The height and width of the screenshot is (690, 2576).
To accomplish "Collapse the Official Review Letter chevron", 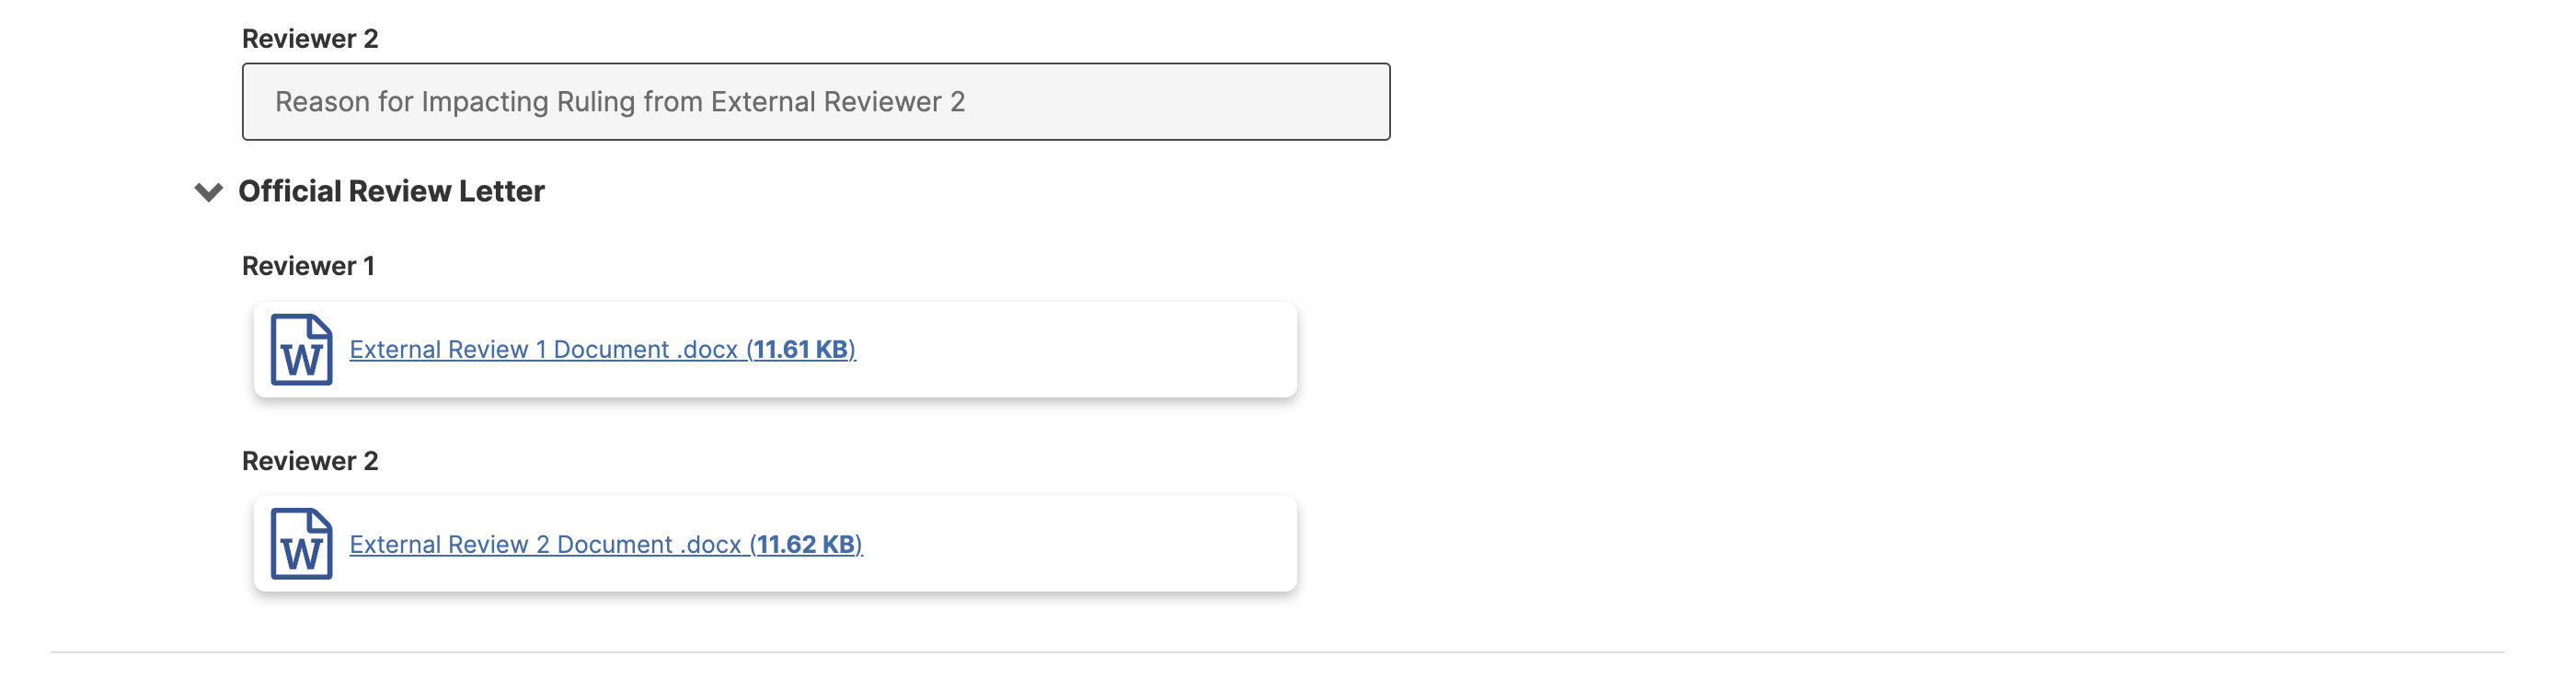I will point(208,191).
